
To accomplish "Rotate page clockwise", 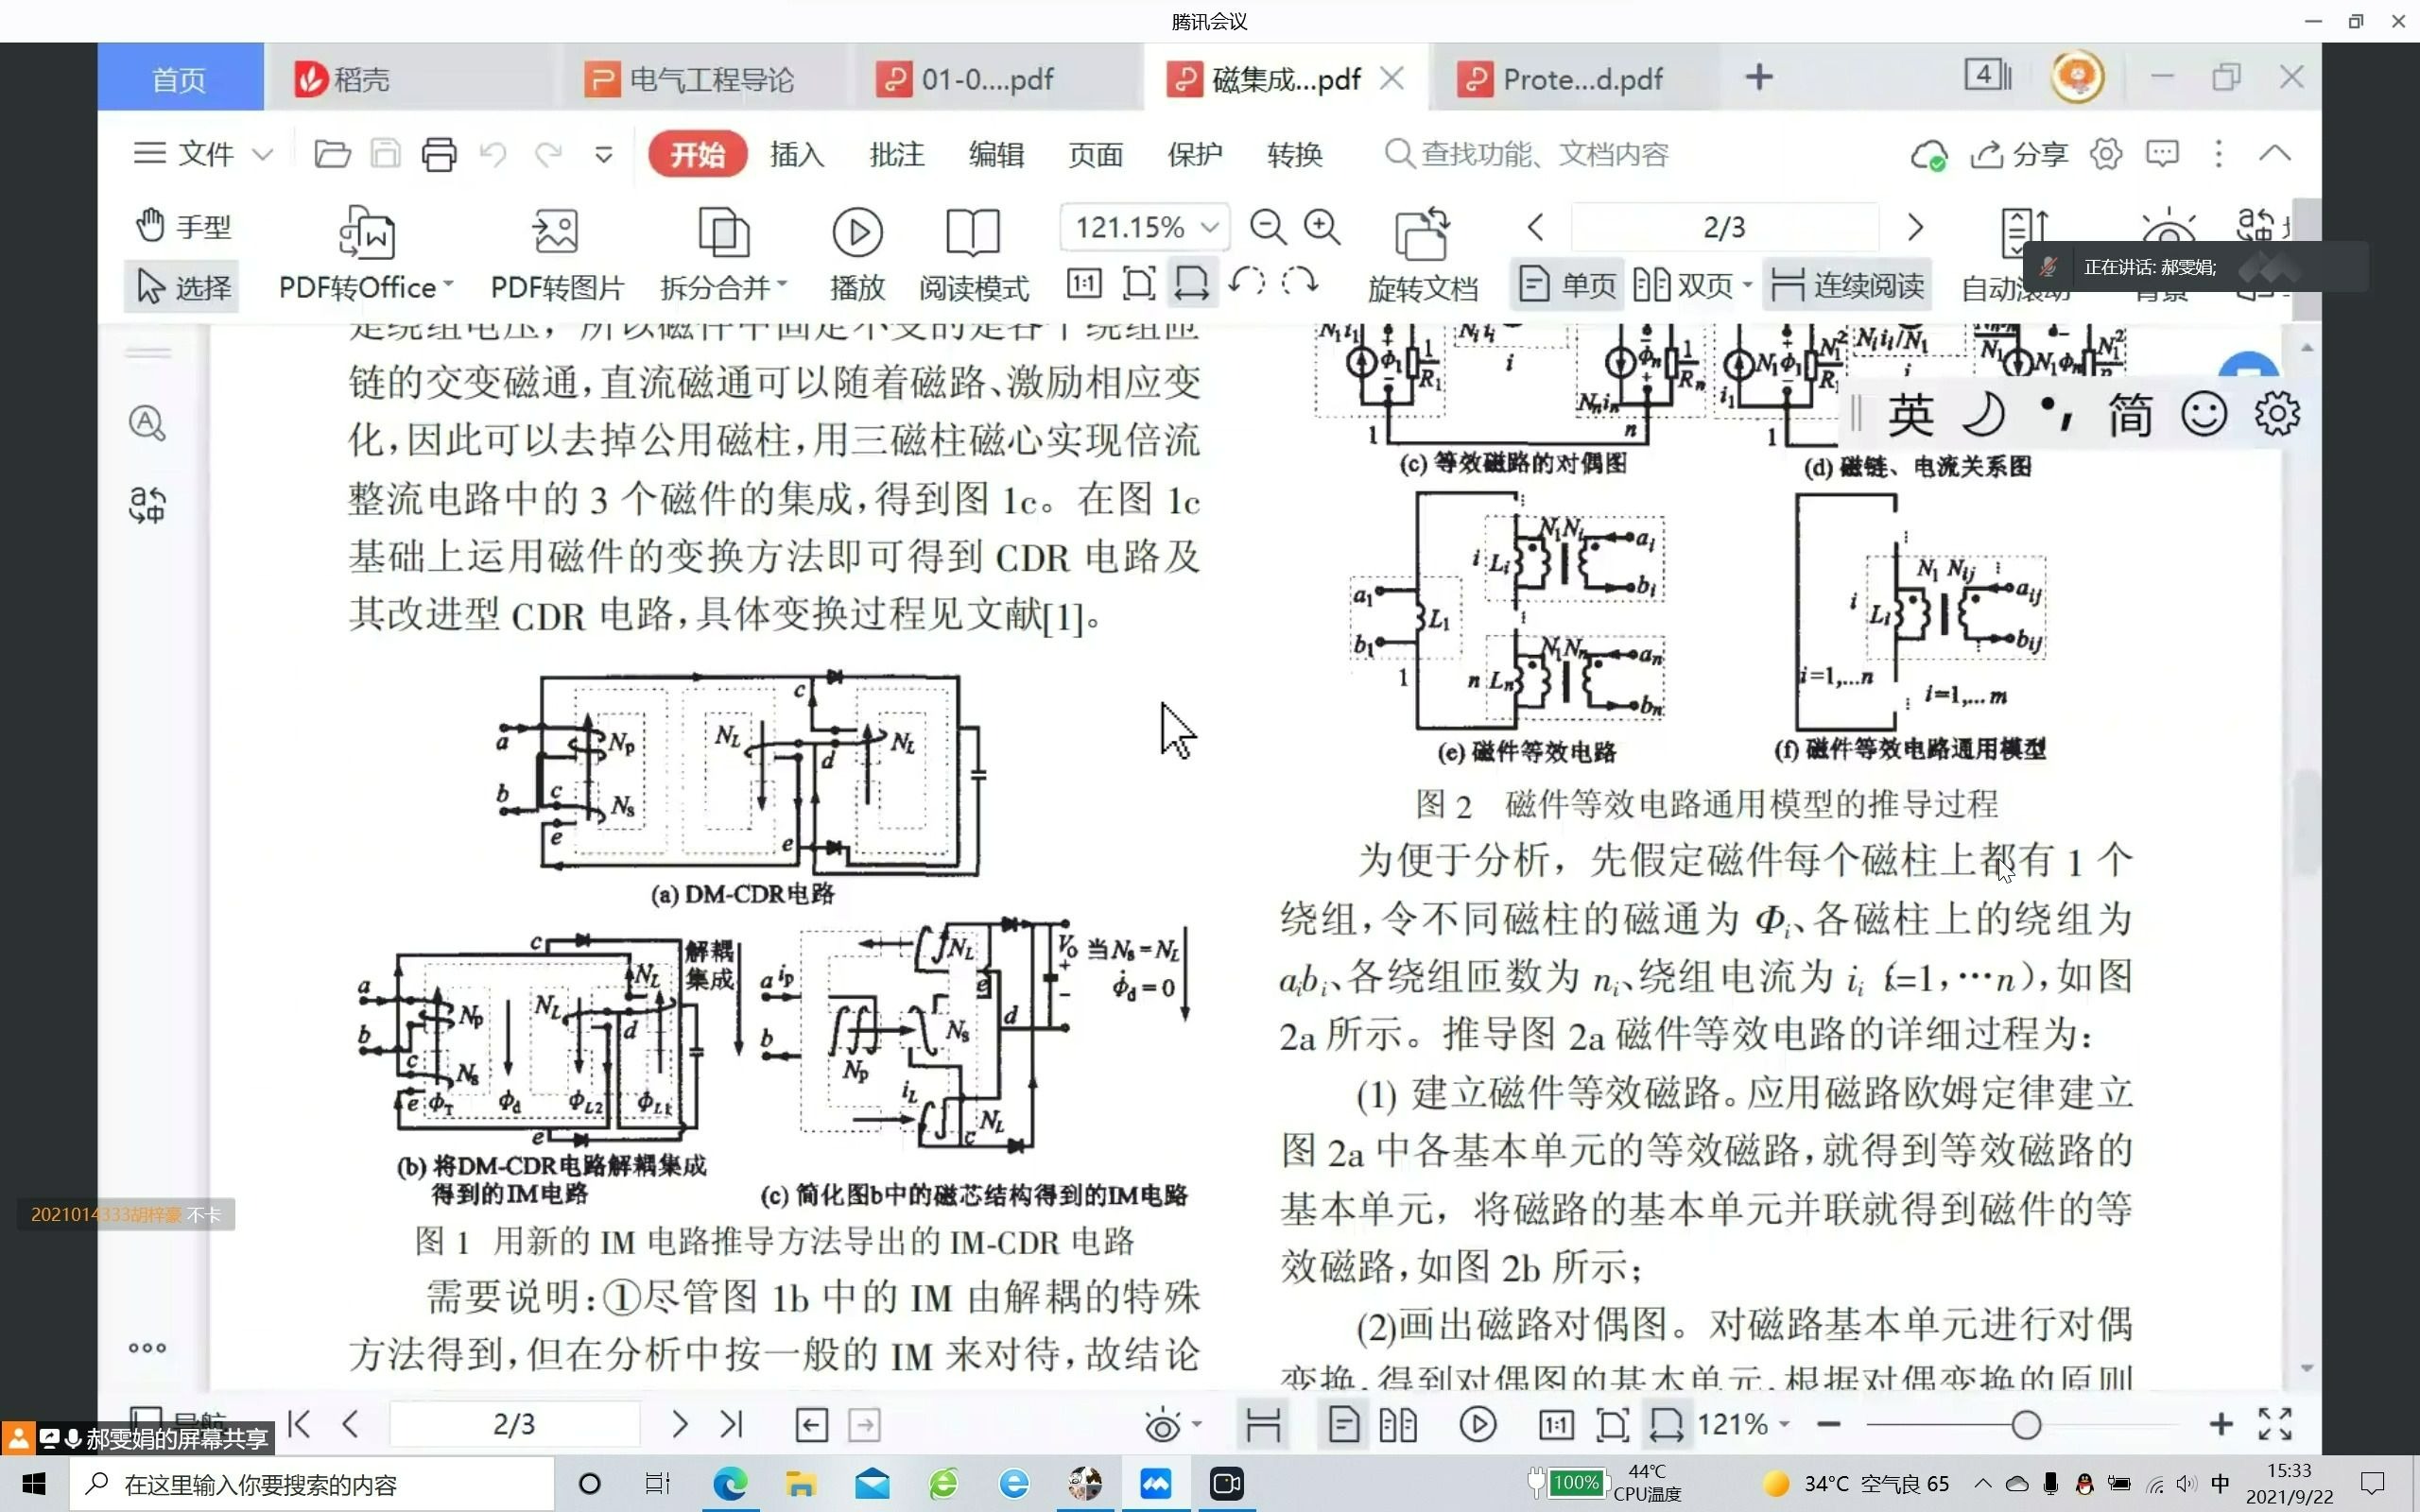I will [1299, 283].
